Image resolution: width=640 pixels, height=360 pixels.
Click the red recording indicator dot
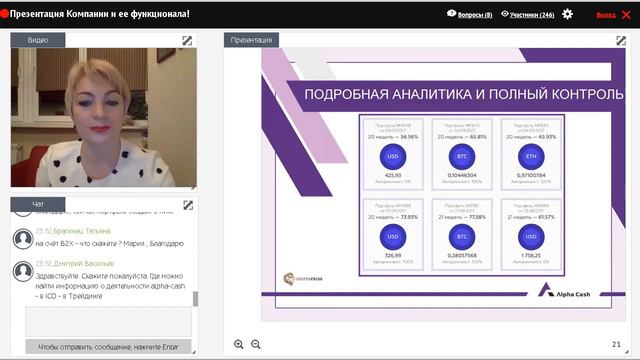pos(4,13)
